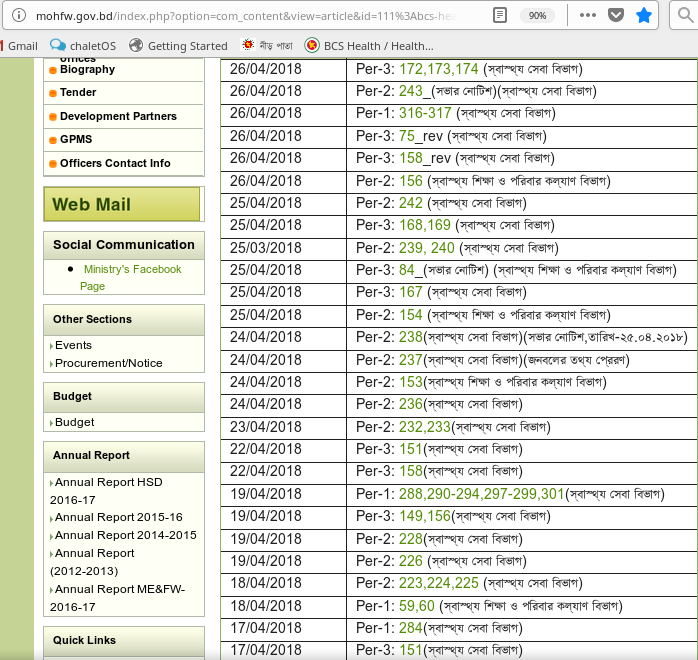The image size is (698, 660).
Task: Select GPMS in the sidebar menu
Action: 76,139
